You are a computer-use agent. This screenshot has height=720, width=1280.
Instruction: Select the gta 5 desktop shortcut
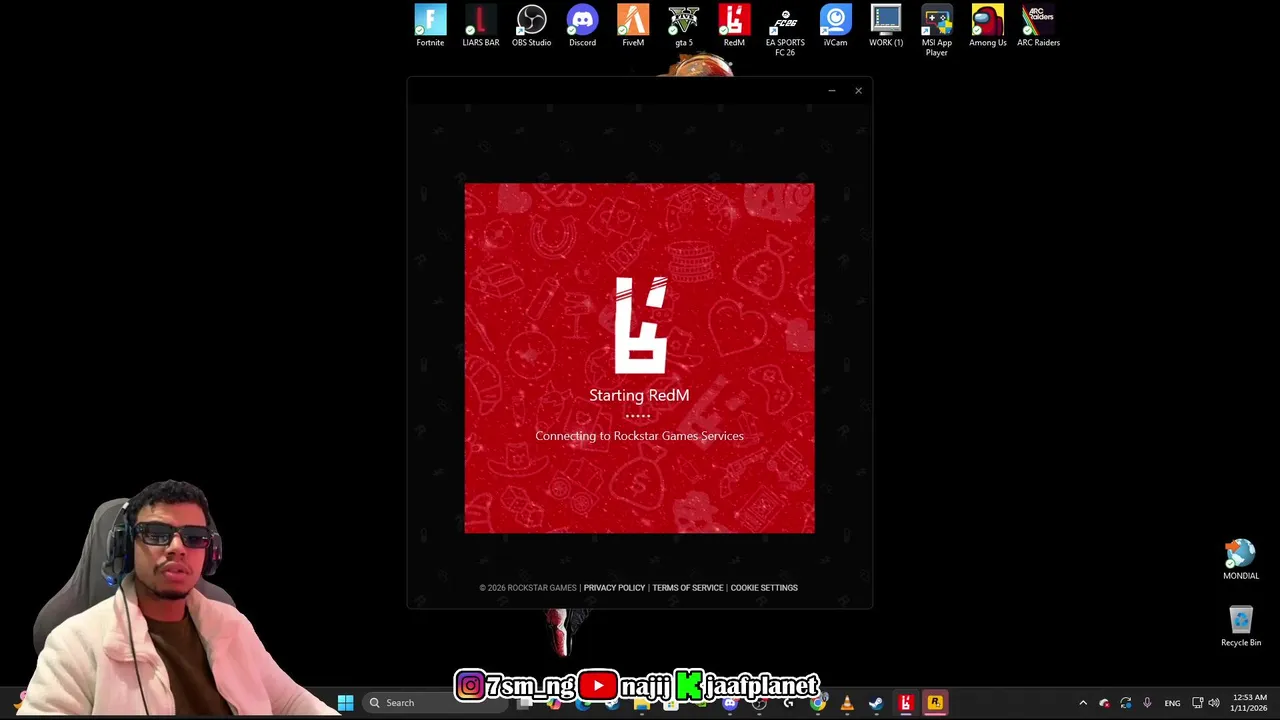click(684, 26)
